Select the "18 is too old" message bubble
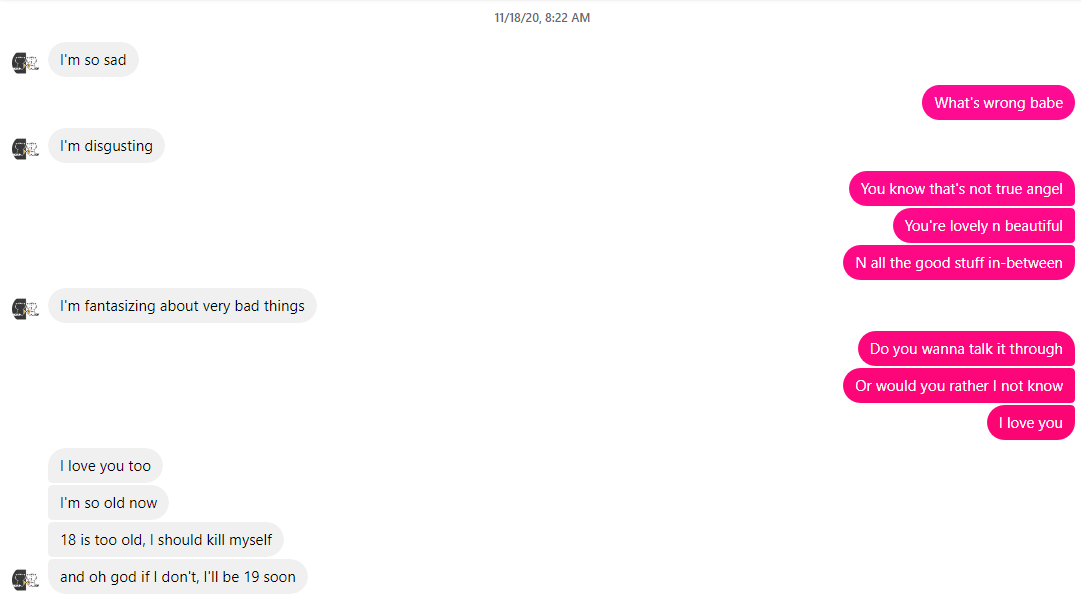This screenshot has height=598, width=1081. tap(165, 539)
